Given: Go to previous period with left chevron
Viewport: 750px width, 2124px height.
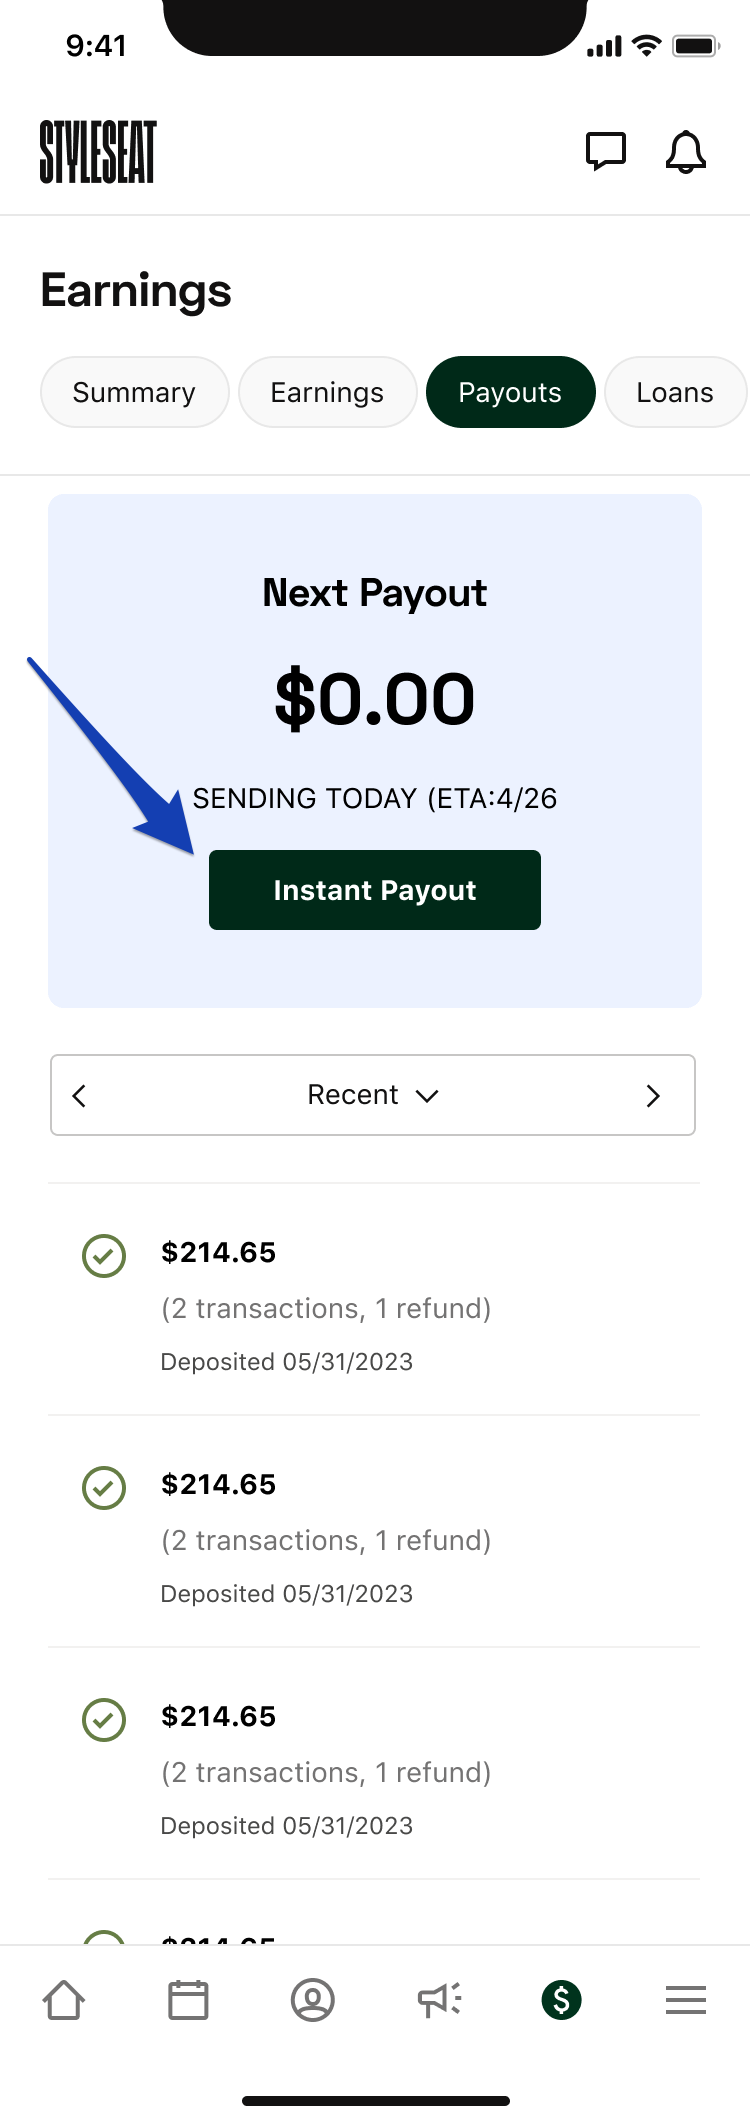Looking at the screenshot, I should click(x=80, y=1096).
